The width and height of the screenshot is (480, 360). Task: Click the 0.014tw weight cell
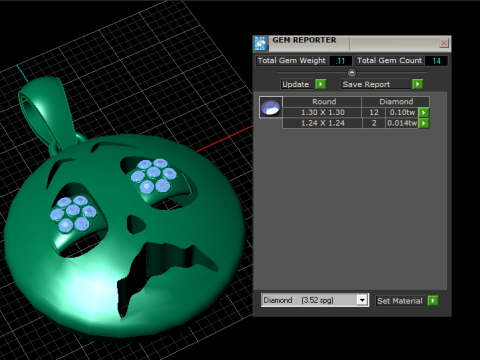pos(402,123)
